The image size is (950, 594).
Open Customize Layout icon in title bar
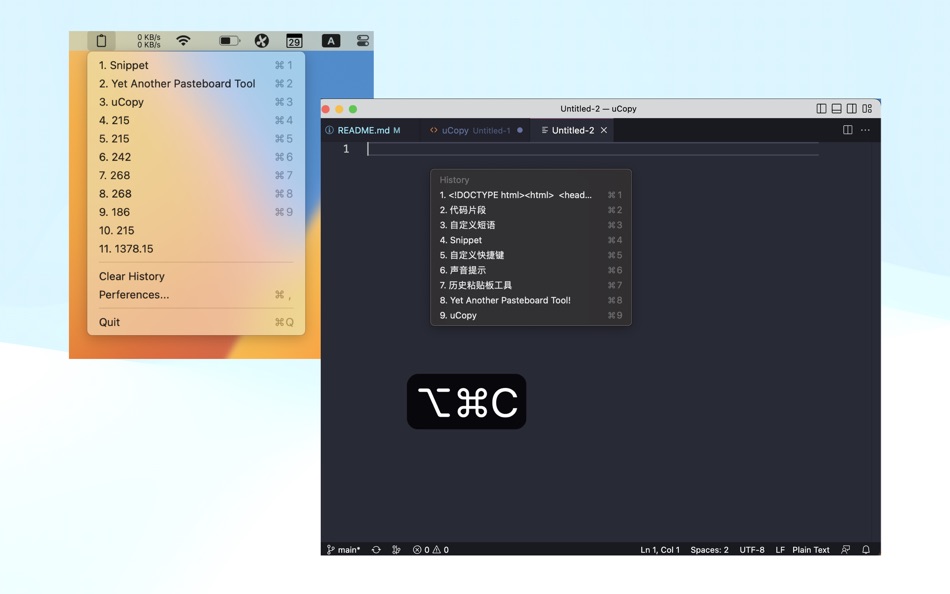click(867, 108)
